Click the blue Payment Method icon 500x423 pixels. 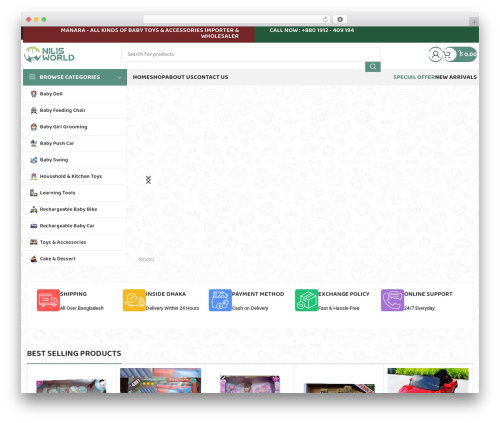click(220, 300)
